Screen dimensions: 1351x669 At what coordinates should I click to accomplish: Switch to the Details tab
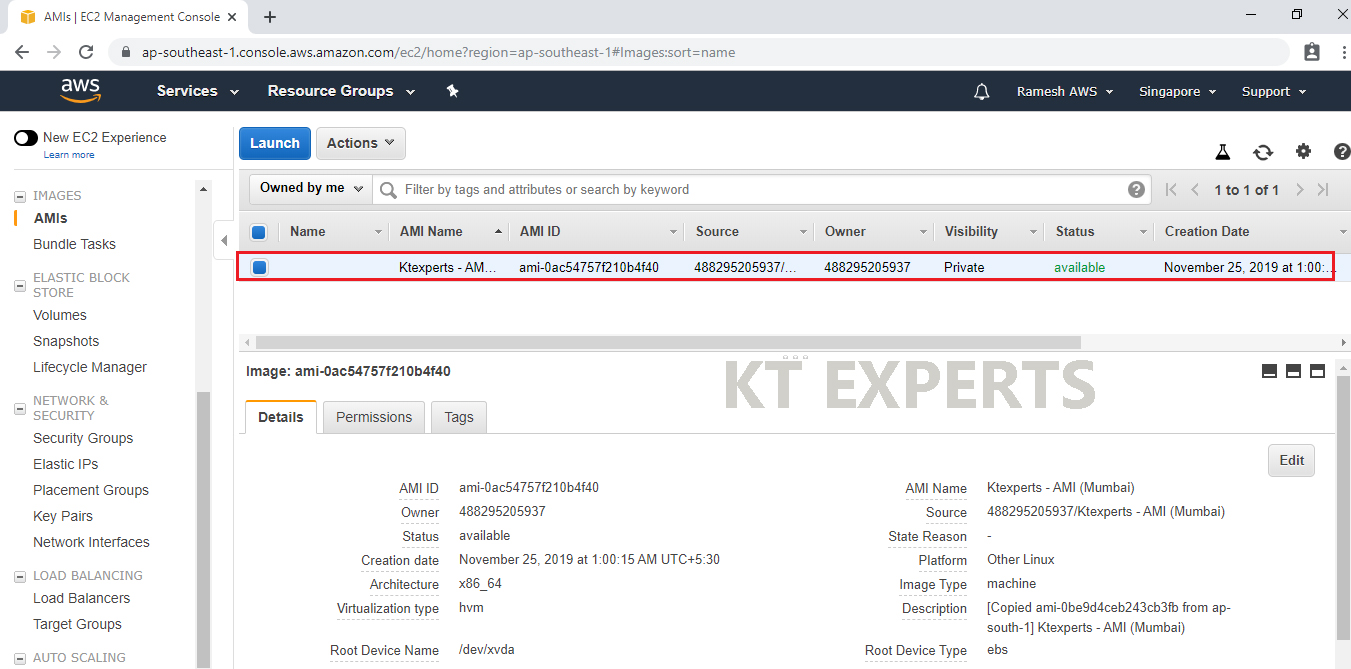(x=281, y=417)
